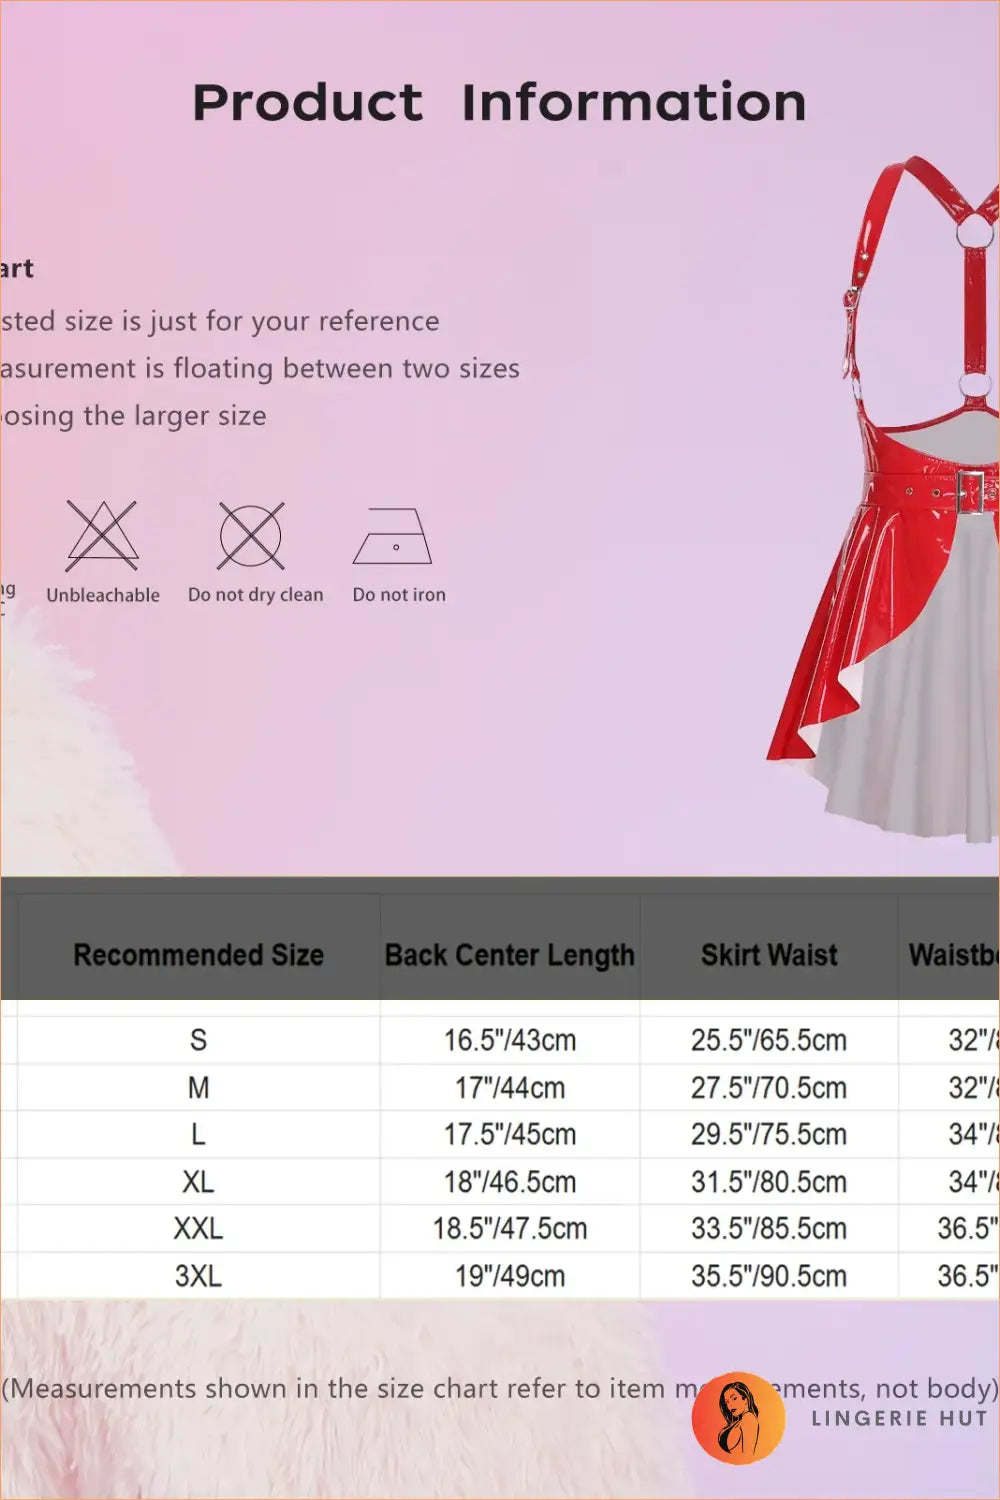The width and height of the screenshot is (1000, 1500).
Task: Click the measurements disclaimer note below the table
Action: pos(500,1388)
